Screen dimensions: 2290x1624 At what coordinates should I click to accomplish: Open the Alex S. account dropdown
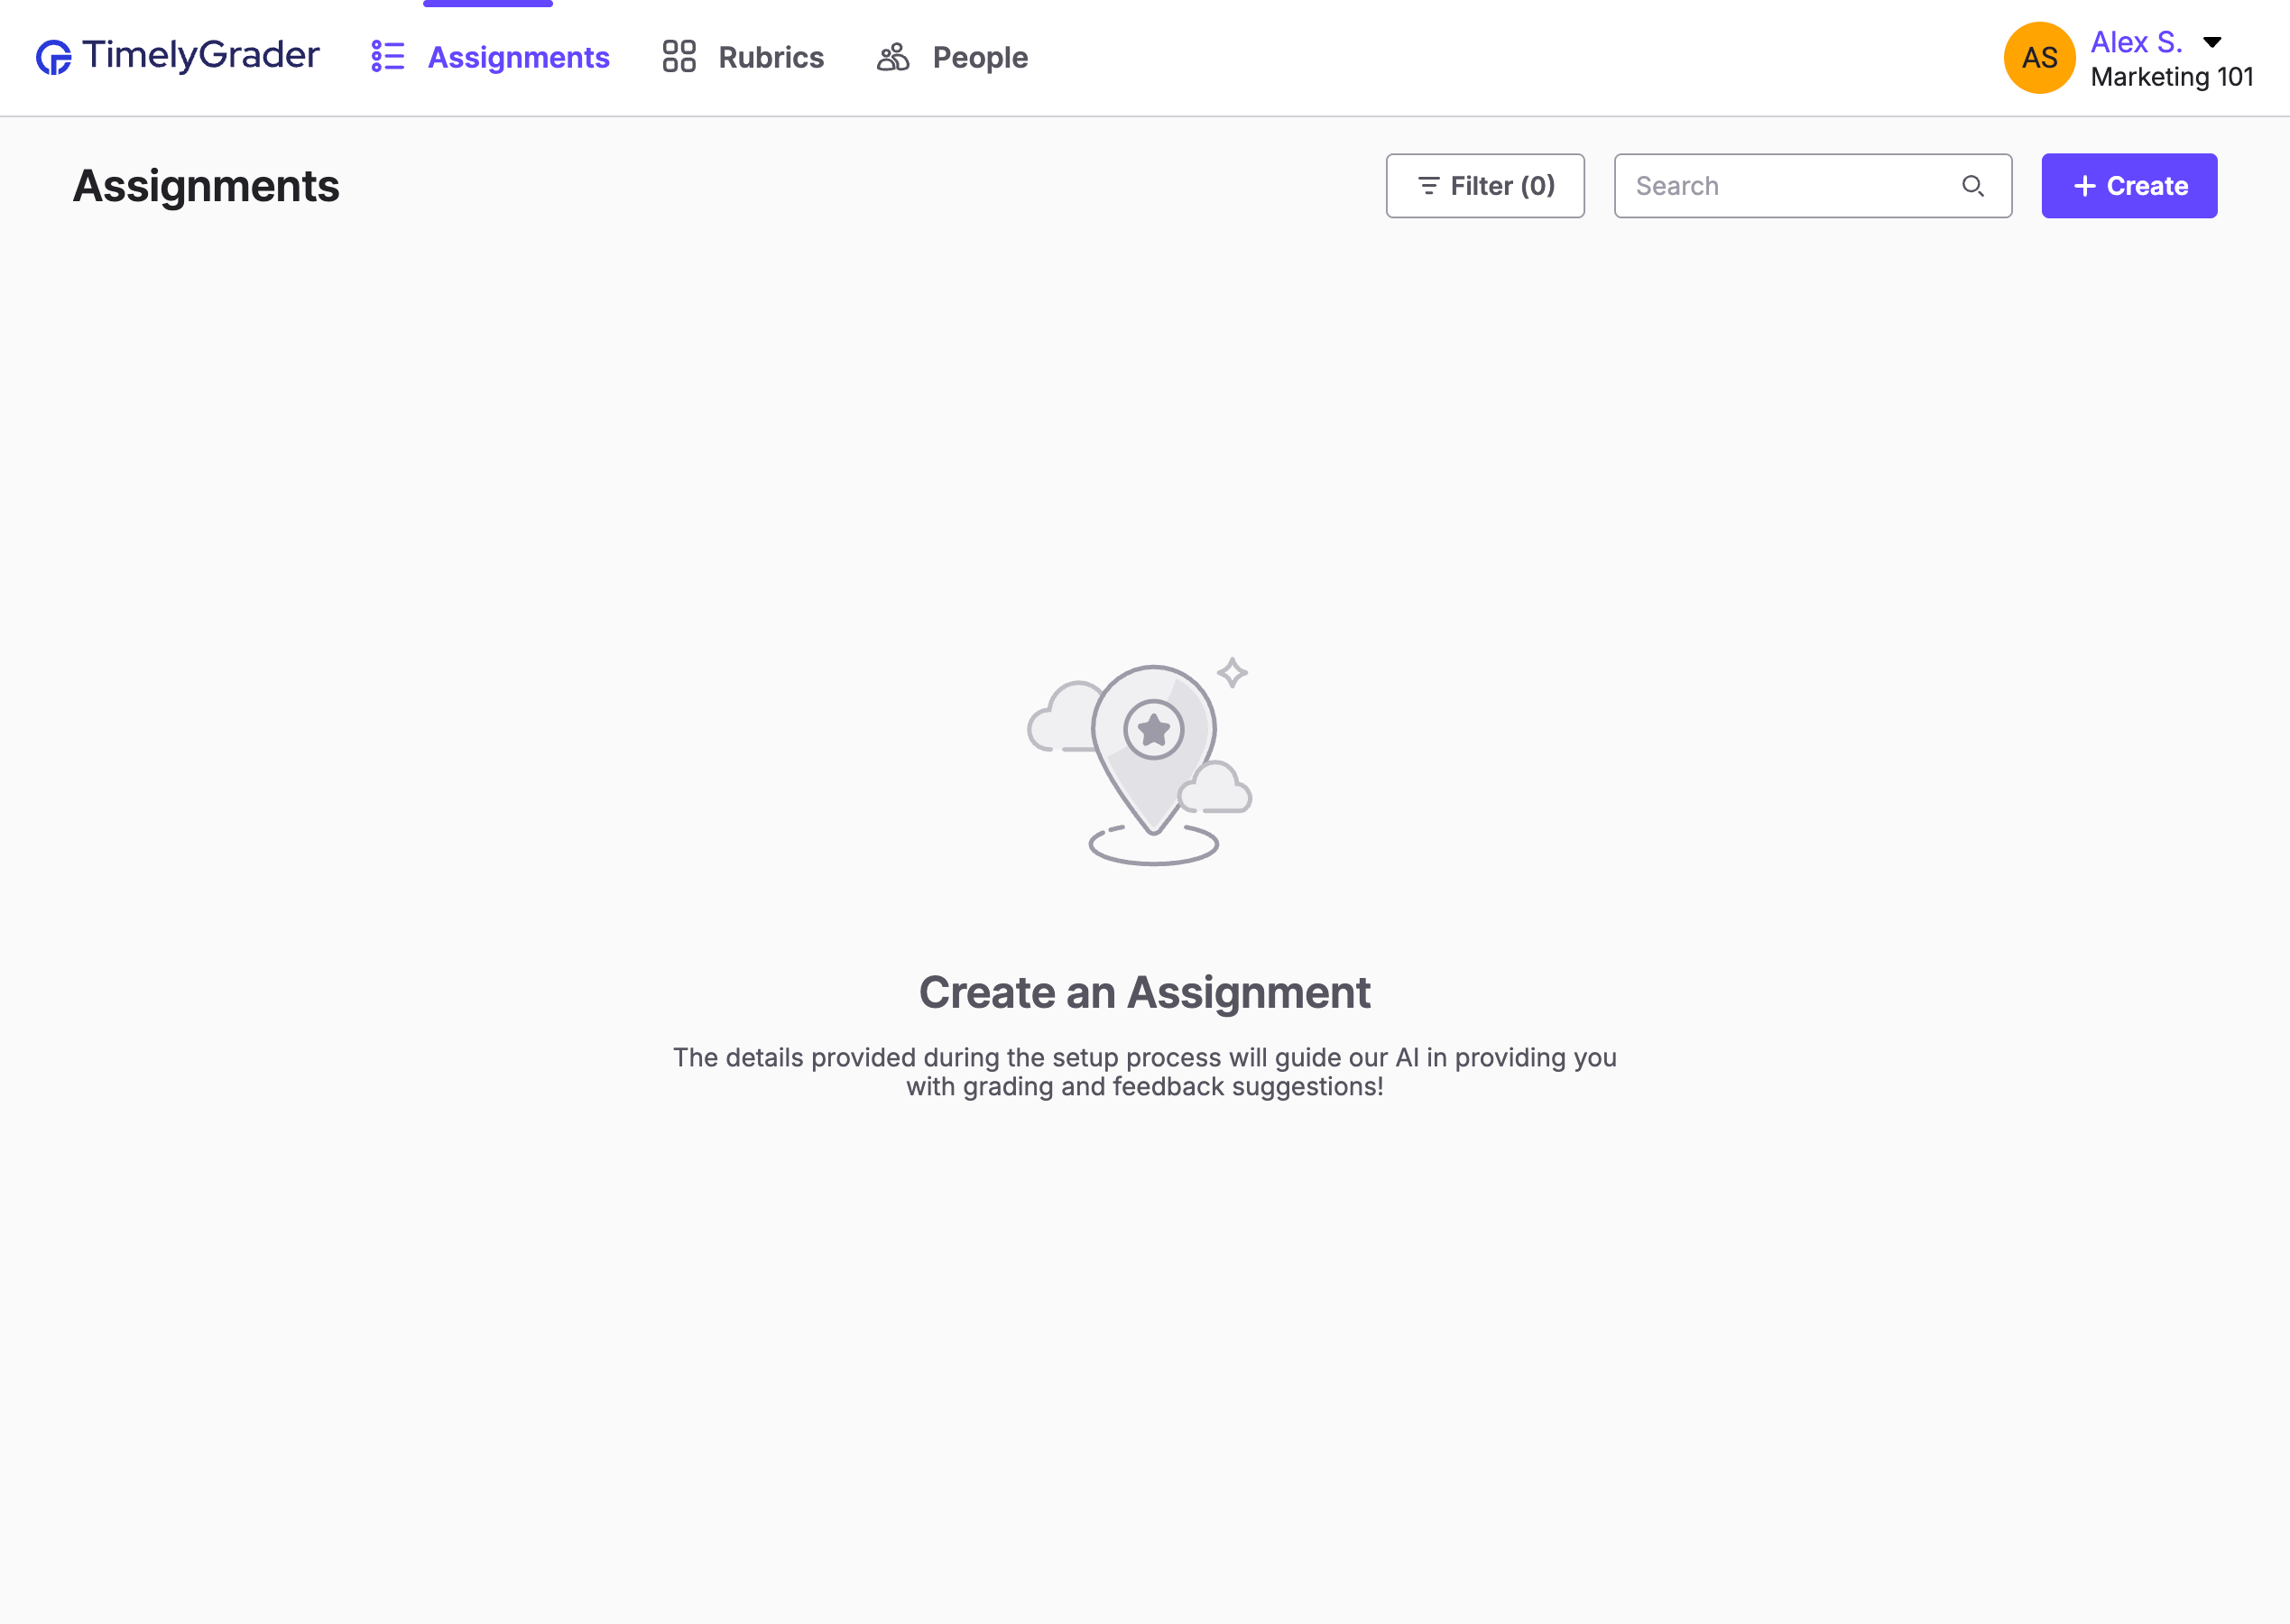(2136, 42)
